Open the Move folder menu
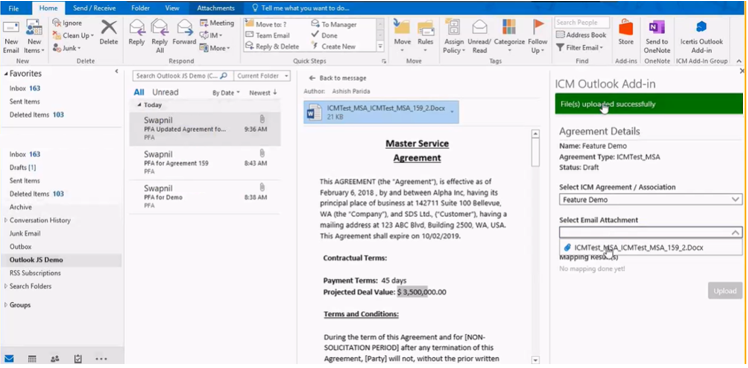This screenshot has width=748, height=368. [402, 36]
